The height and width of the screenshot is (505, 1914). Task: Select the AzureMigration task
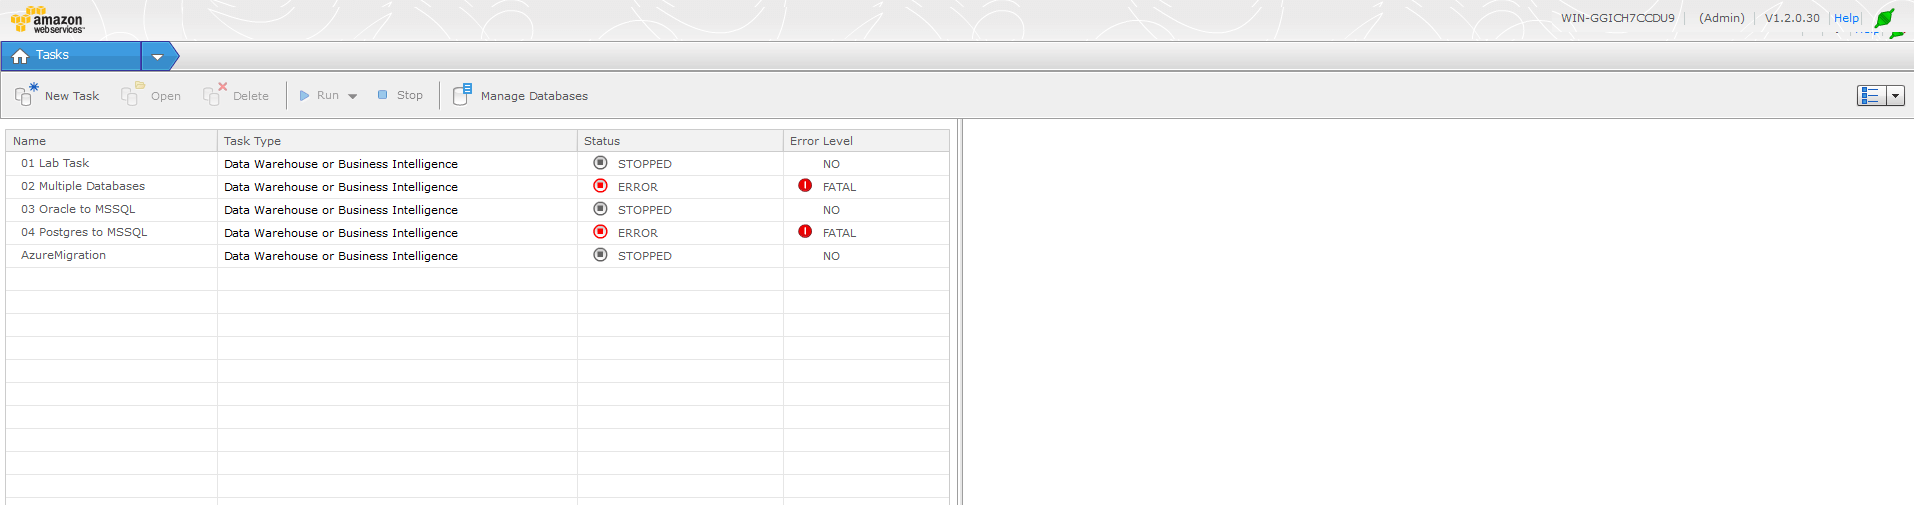click(x=63, y=255)
